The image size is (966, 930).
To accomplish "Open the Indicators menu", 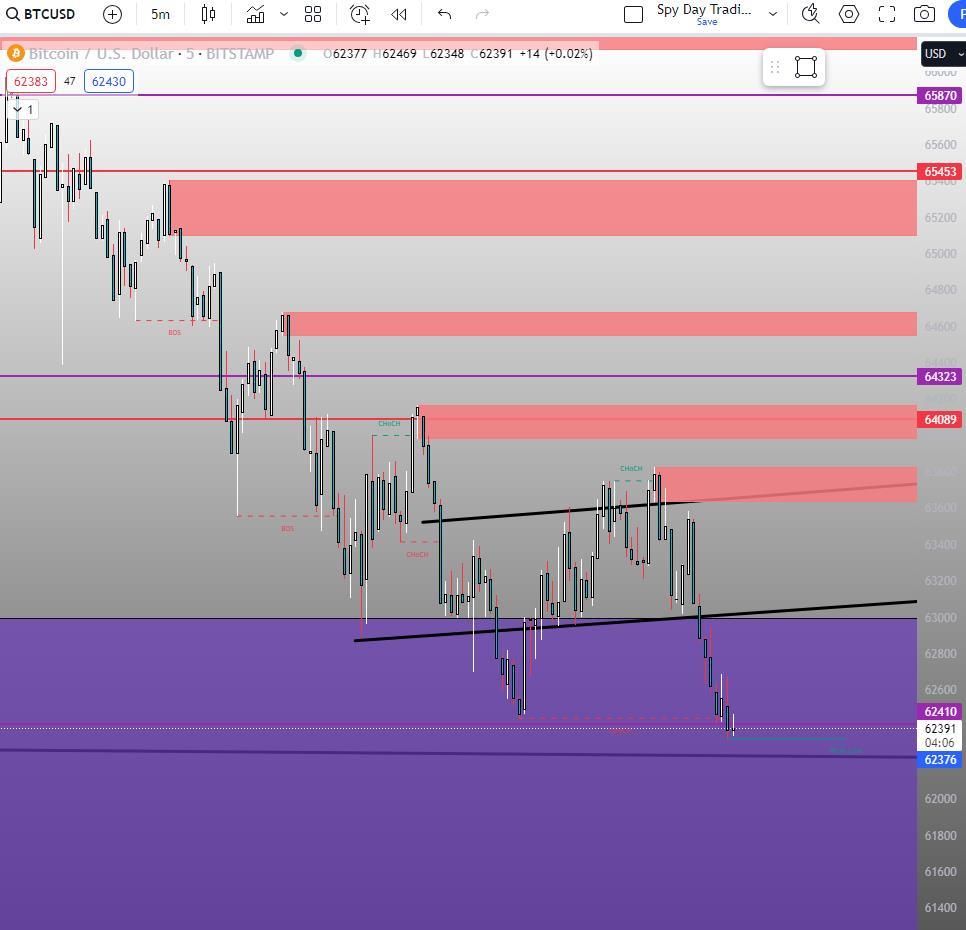I will 255,14.
